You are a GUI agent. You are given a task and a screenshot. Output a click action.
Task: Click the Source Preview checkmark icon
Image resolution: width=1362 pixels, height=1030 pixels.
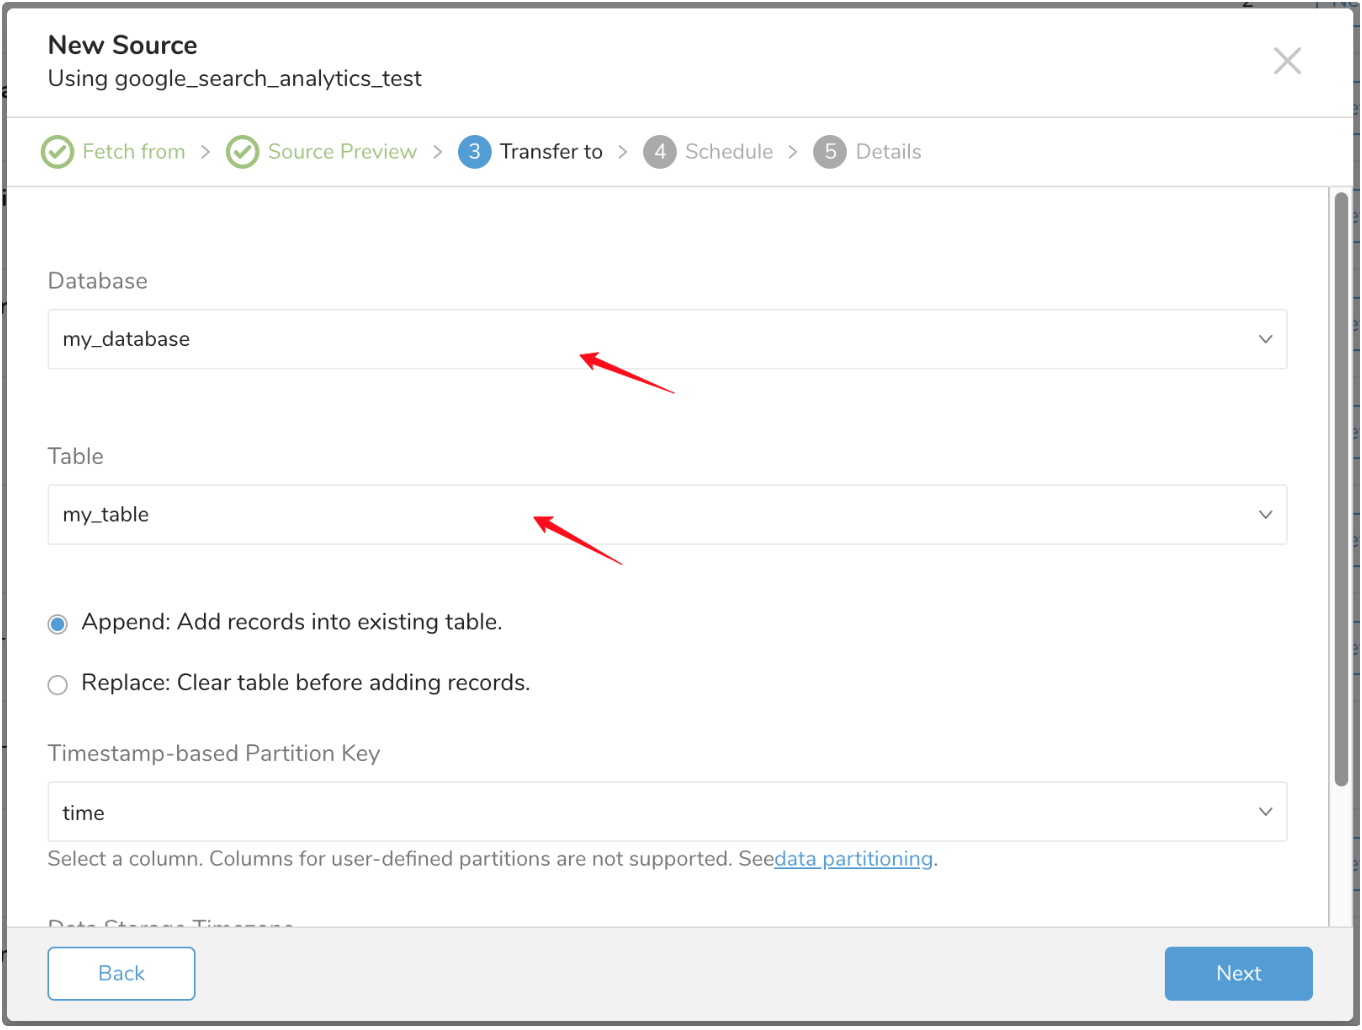(x=242, y=152)
